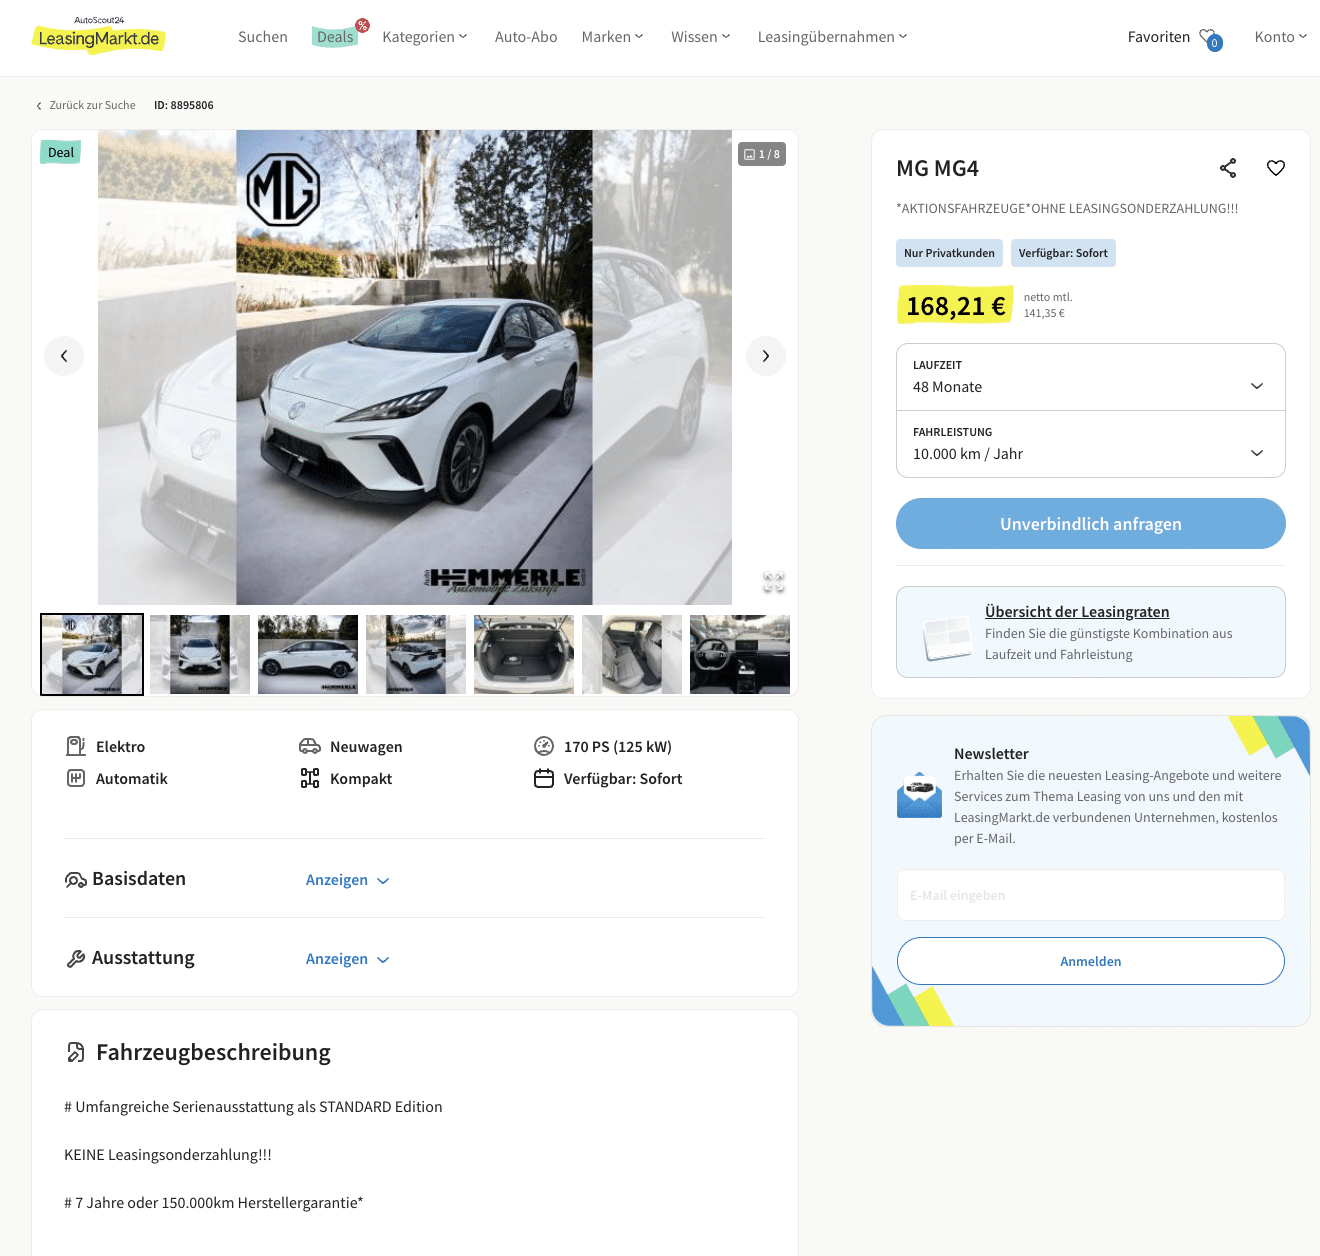
Task: Click the Fahrzeugbeschreibung document icon
Action: 76,1052
